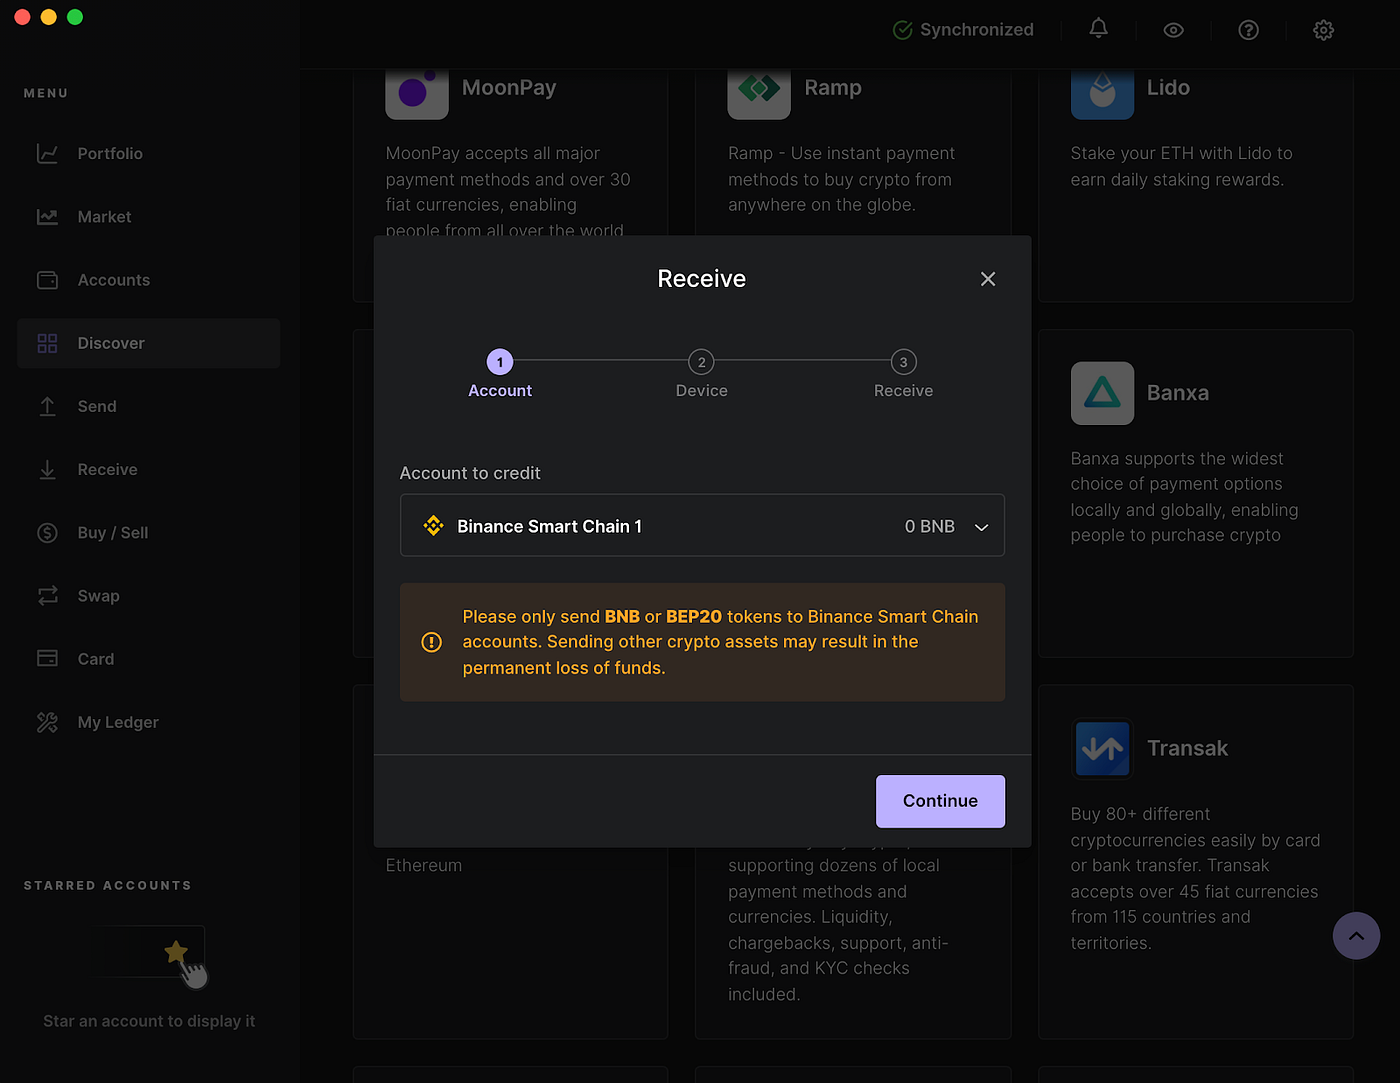1400x1083 pixels.
Task: Open the notifications bell
Action: [x=1098, y=29]
